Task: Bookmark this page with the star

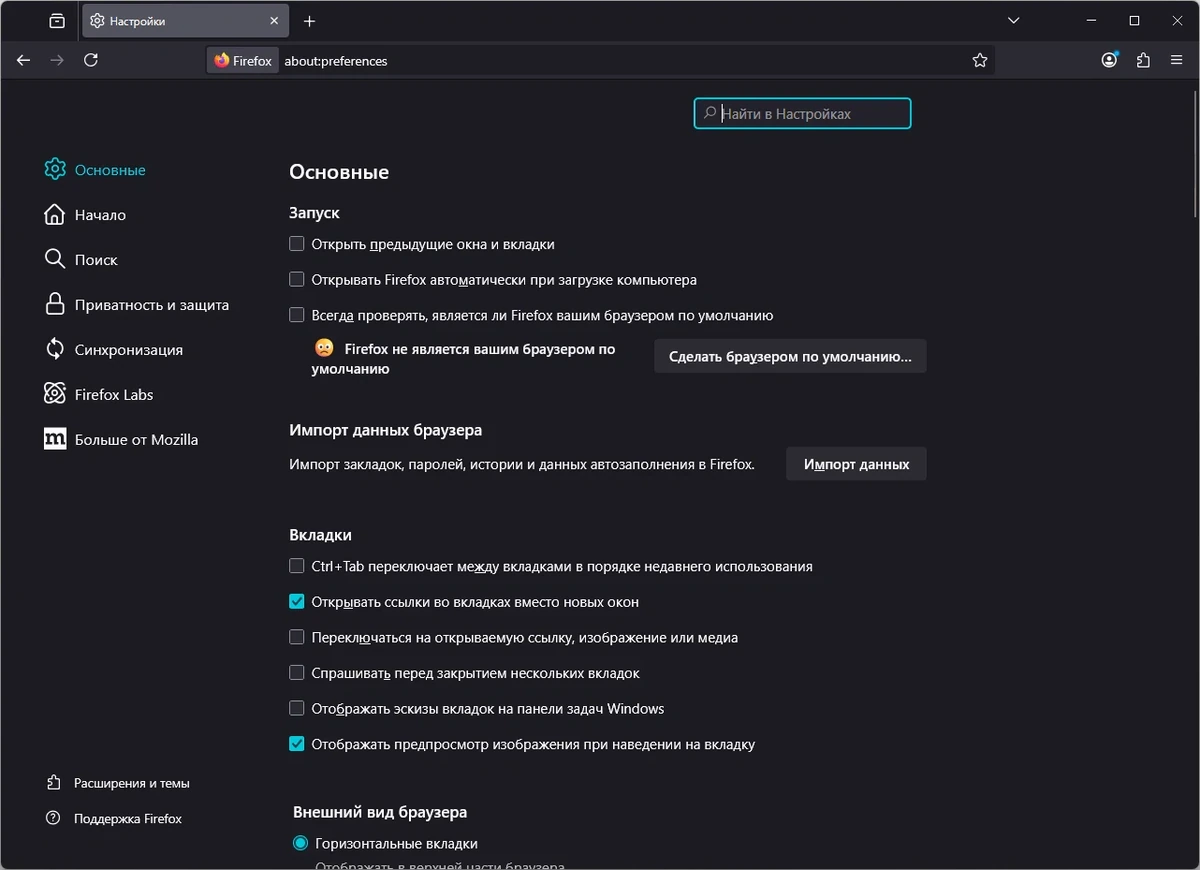Action: tap(980, 60)
